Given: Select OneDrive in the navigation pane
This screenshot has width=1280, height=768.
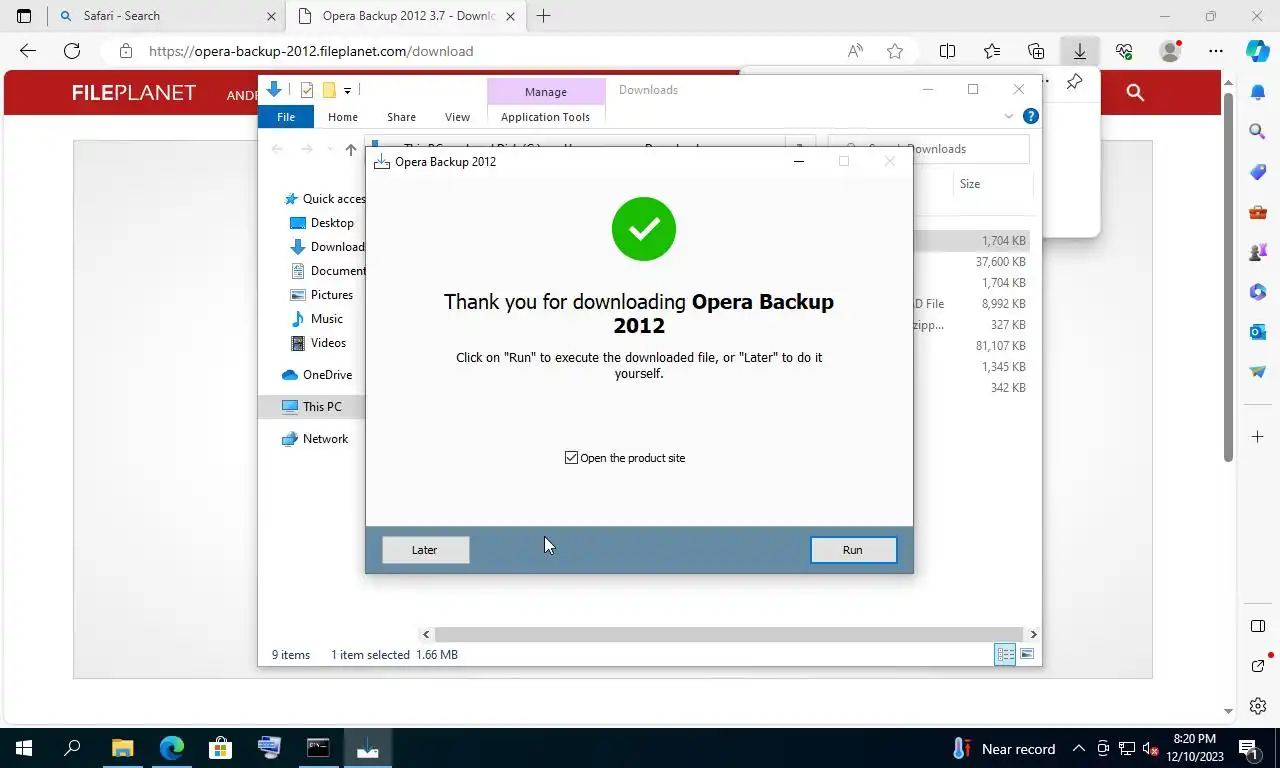Looking at the screenshot, I should pos(317,375).
